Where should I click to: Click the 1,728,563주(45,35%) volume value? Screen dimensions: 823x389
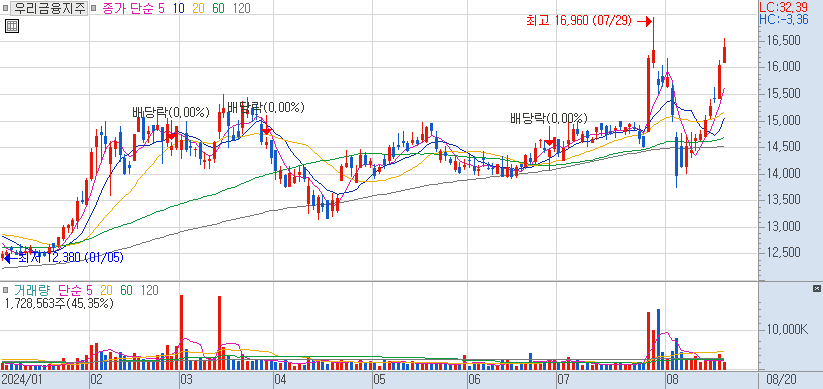(59, 303)
